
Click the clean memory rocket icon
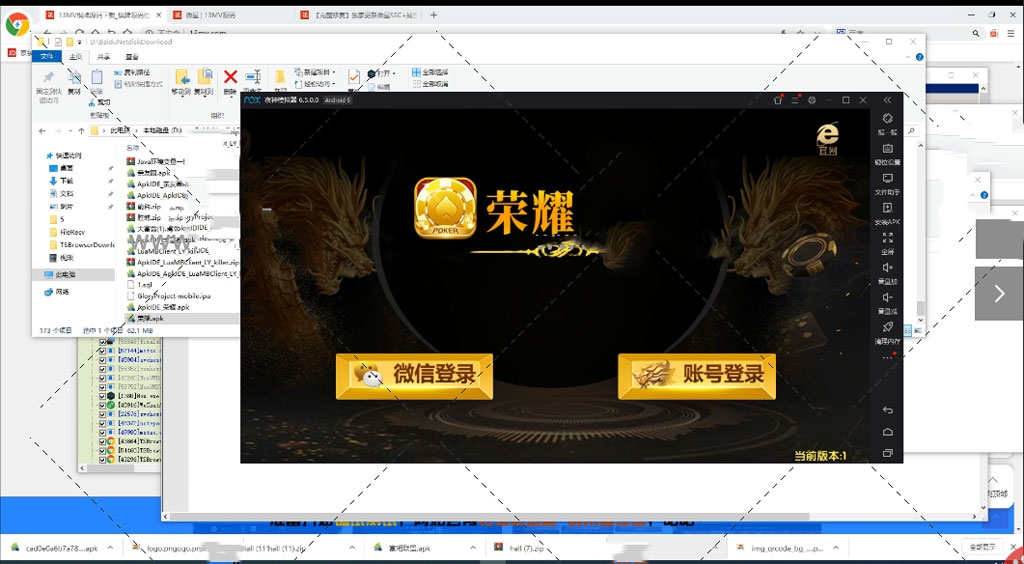point(887,327)
